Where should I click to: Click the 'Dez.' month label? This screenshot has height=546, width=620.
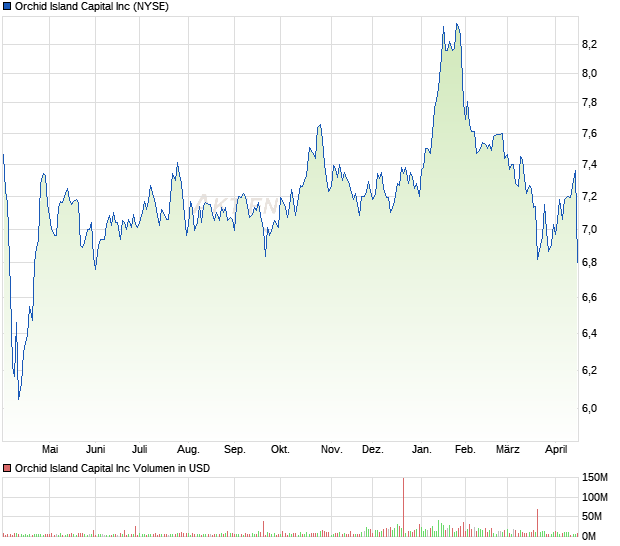click(373, 450)
